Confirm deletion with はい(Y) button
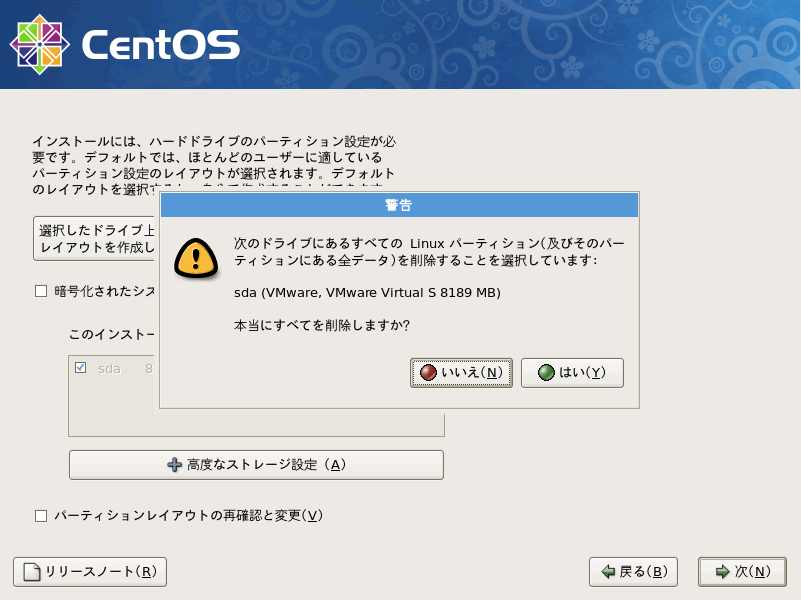801x600 pixels. click(572, 373)
